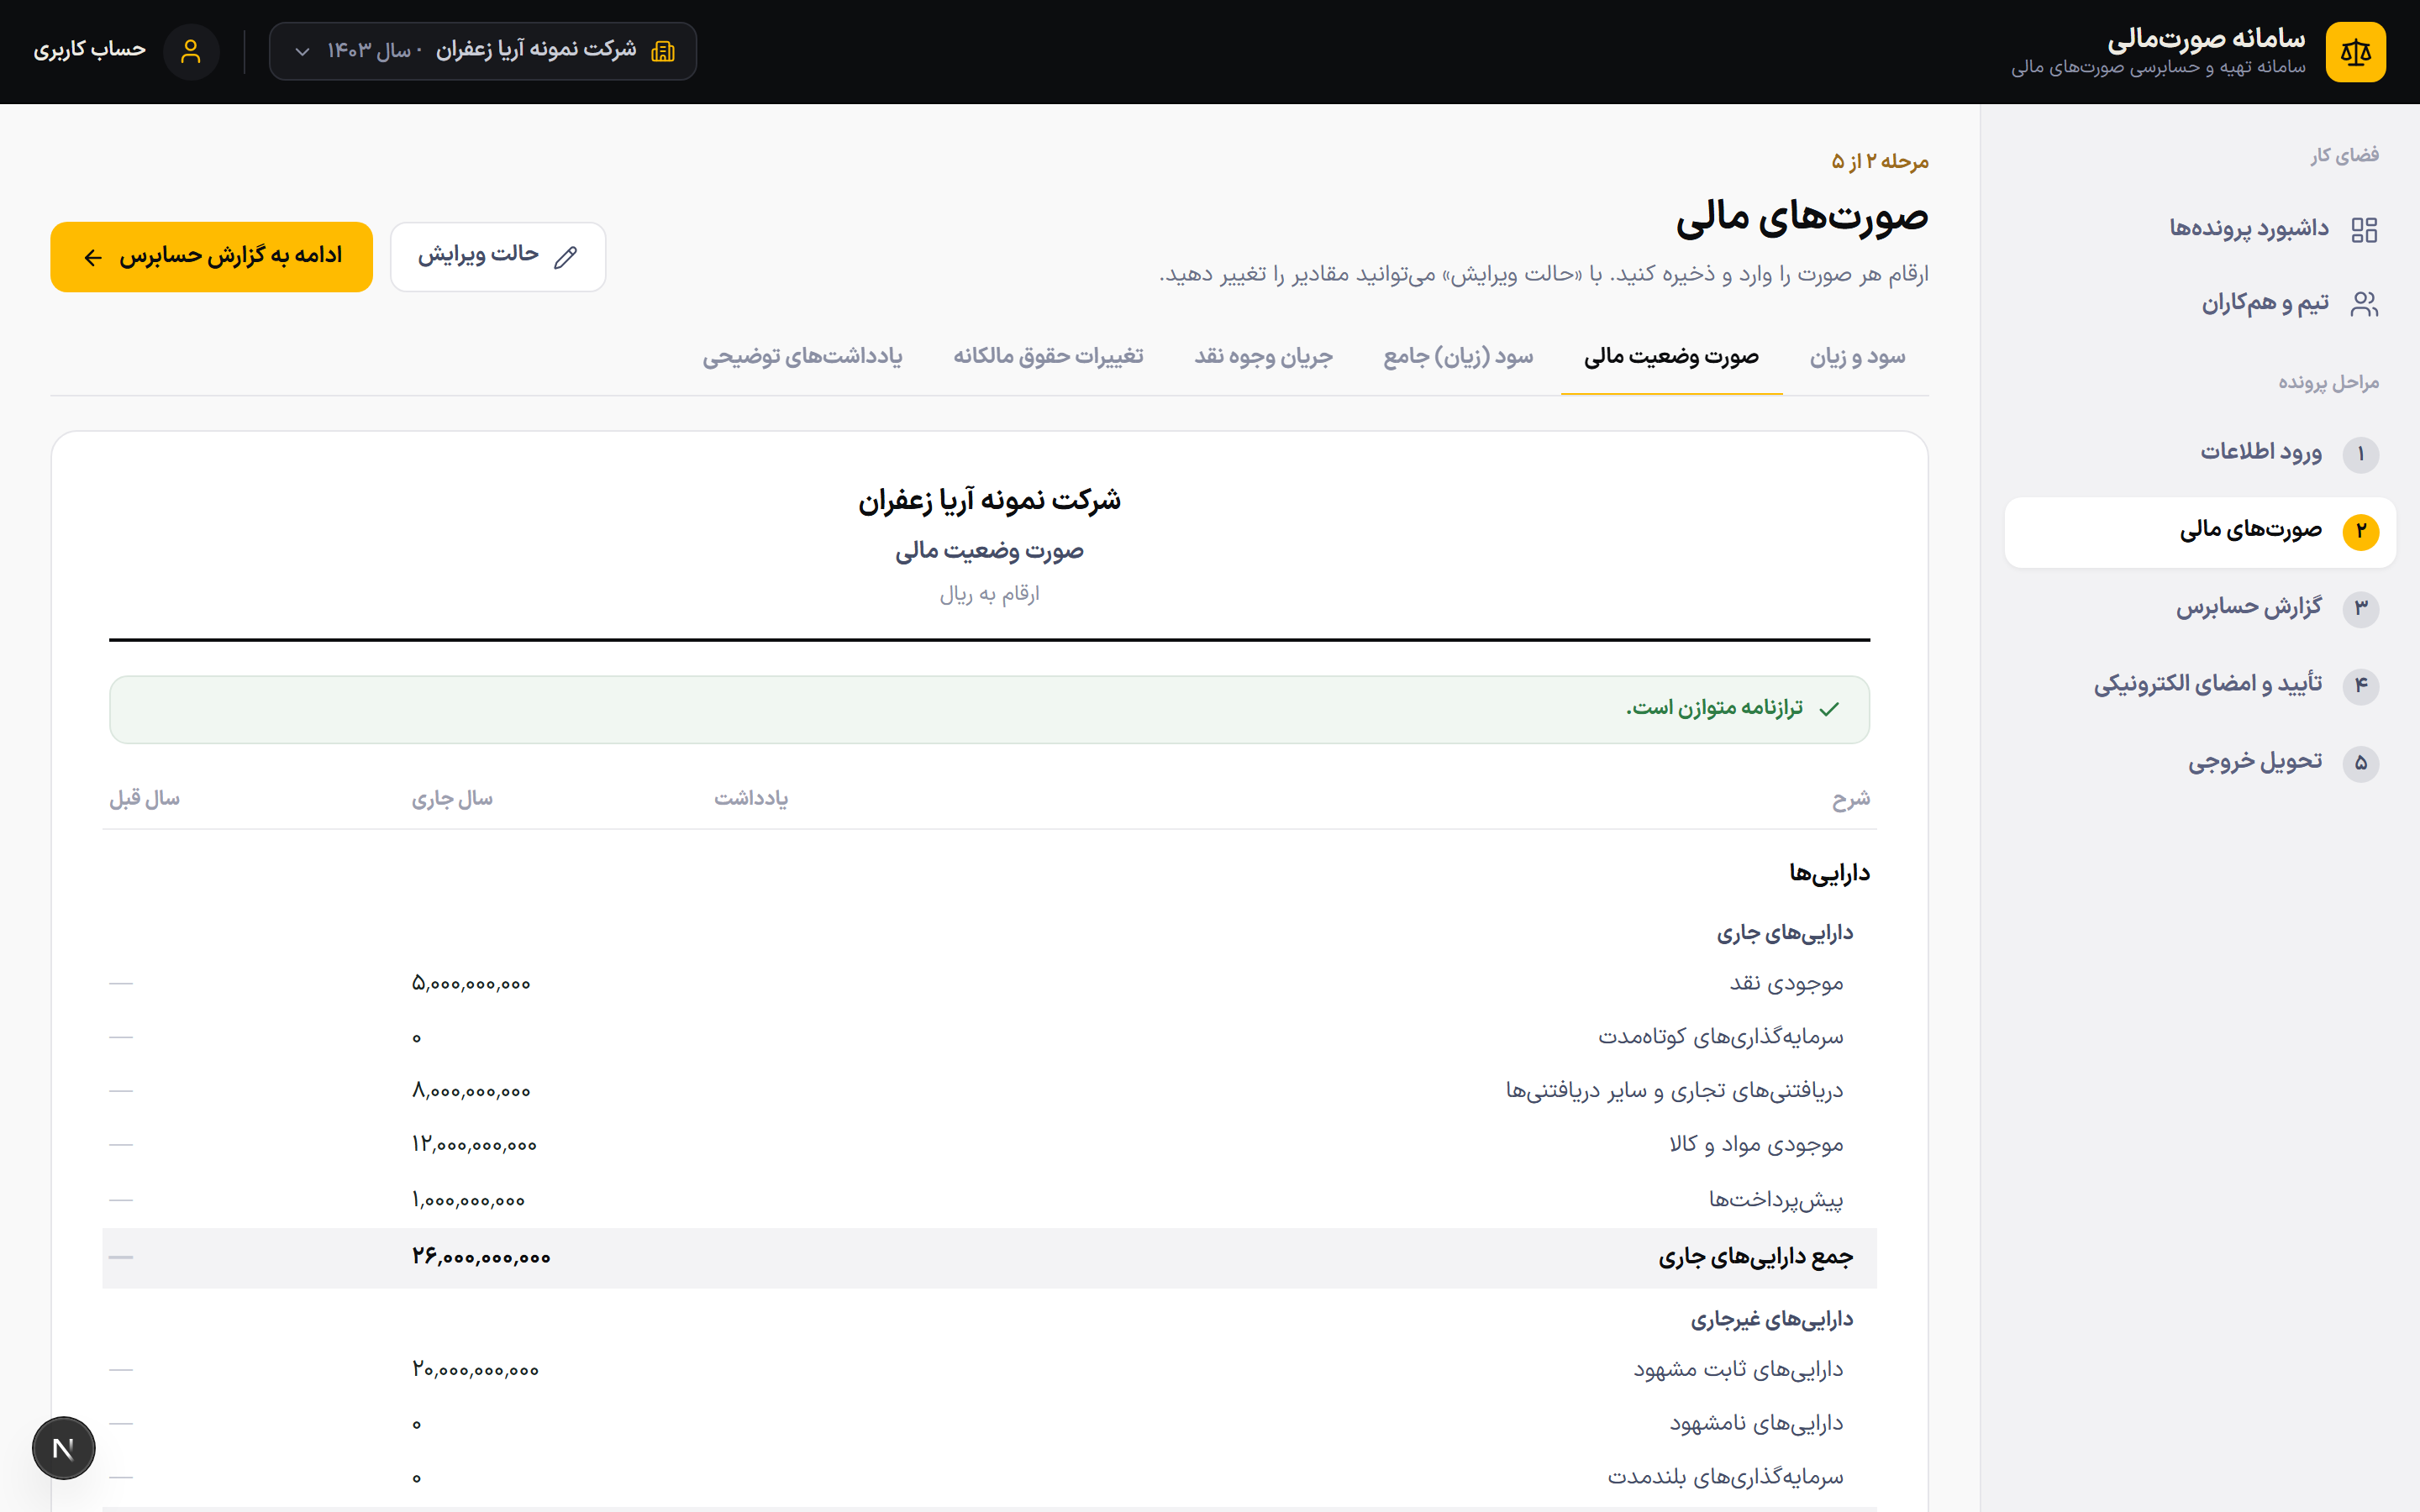This screenshot has width=2420, height=1512.
Task: Click the team members people icon
Action: coord(2364,304)
